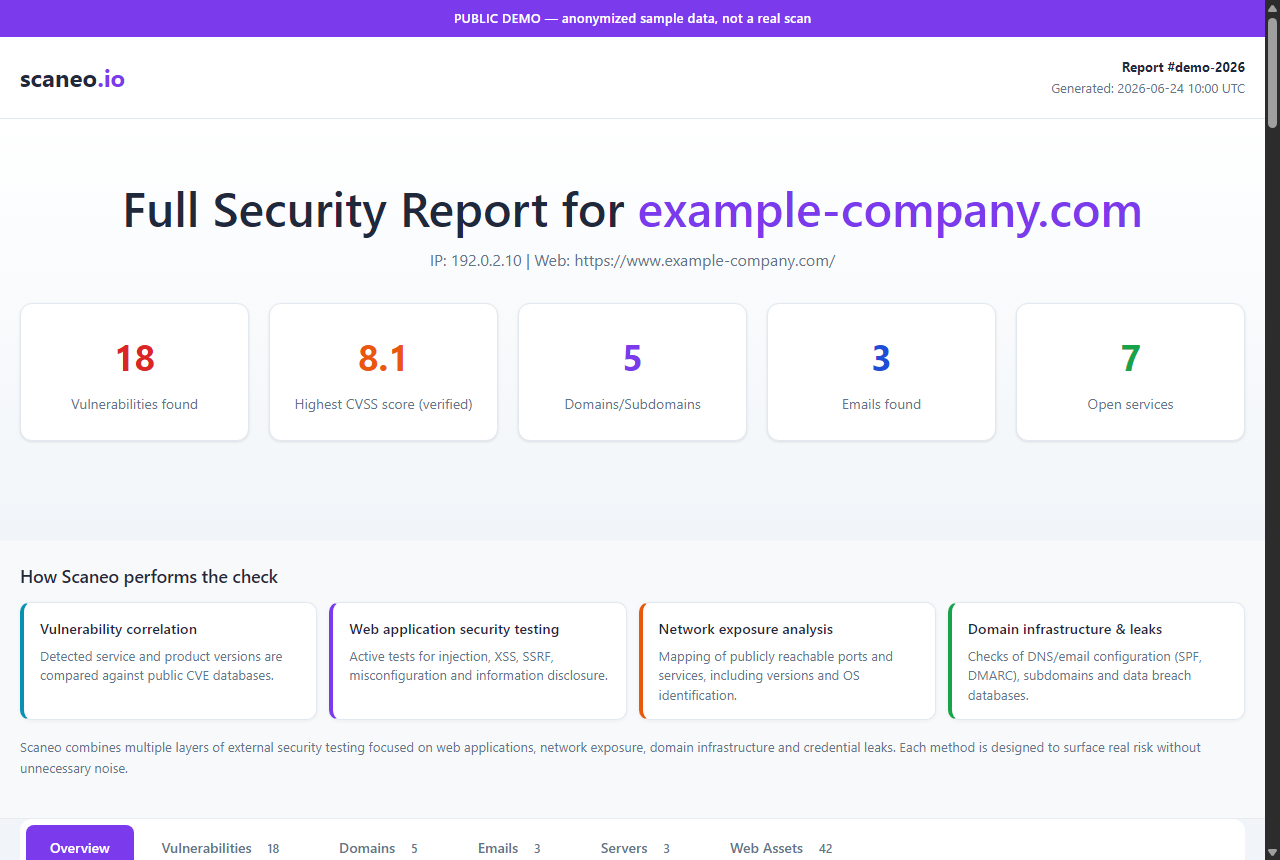The image size is (1280, 860).
Task: Switch to the Vulnerabilities tab
Action: pyautogui.click(x=221, y=848)
